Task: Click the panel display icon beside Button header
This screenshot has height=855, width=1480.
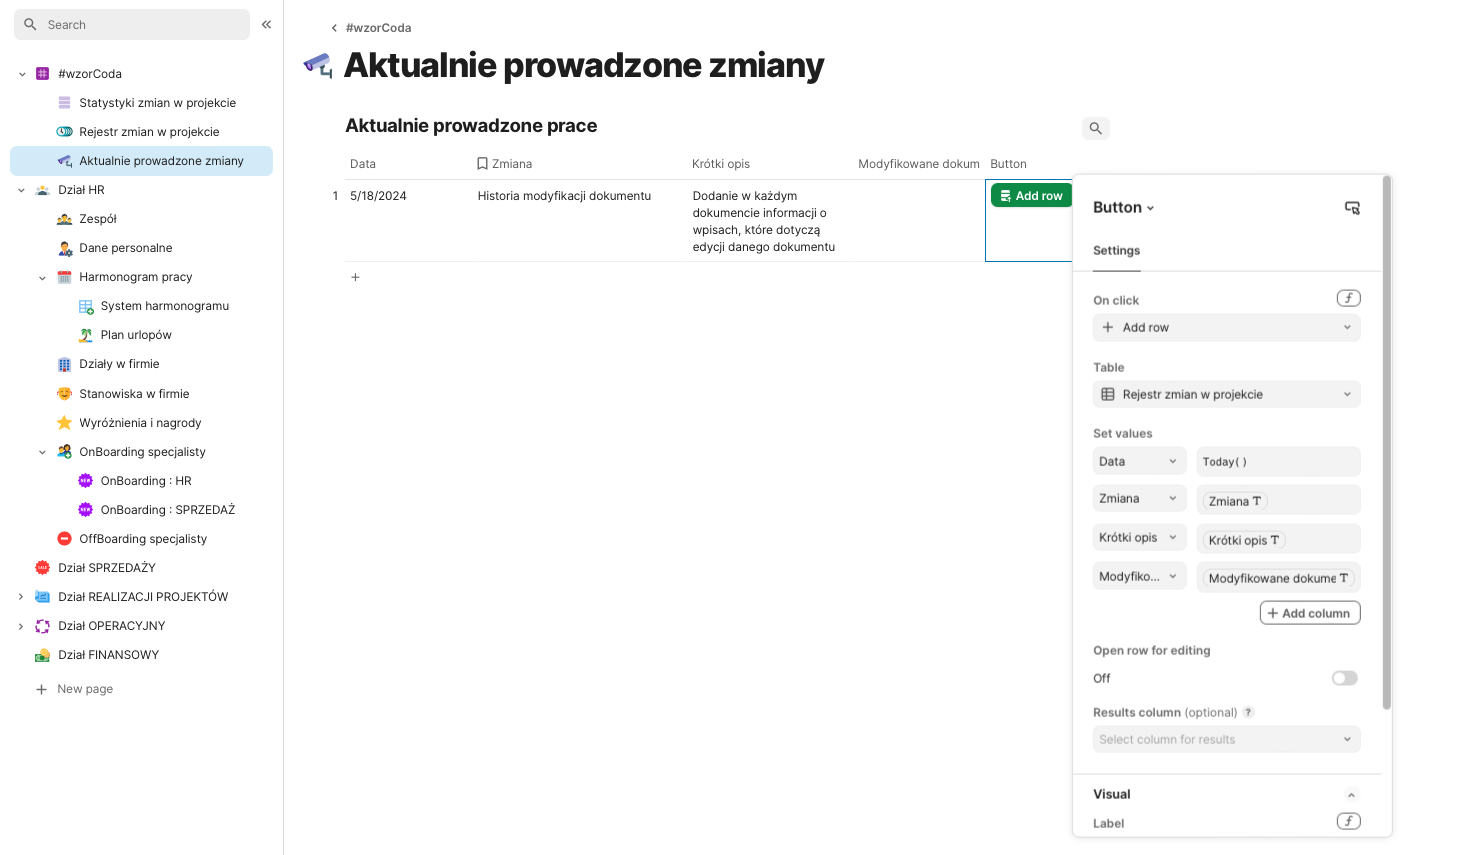Action: (1352, 208)
